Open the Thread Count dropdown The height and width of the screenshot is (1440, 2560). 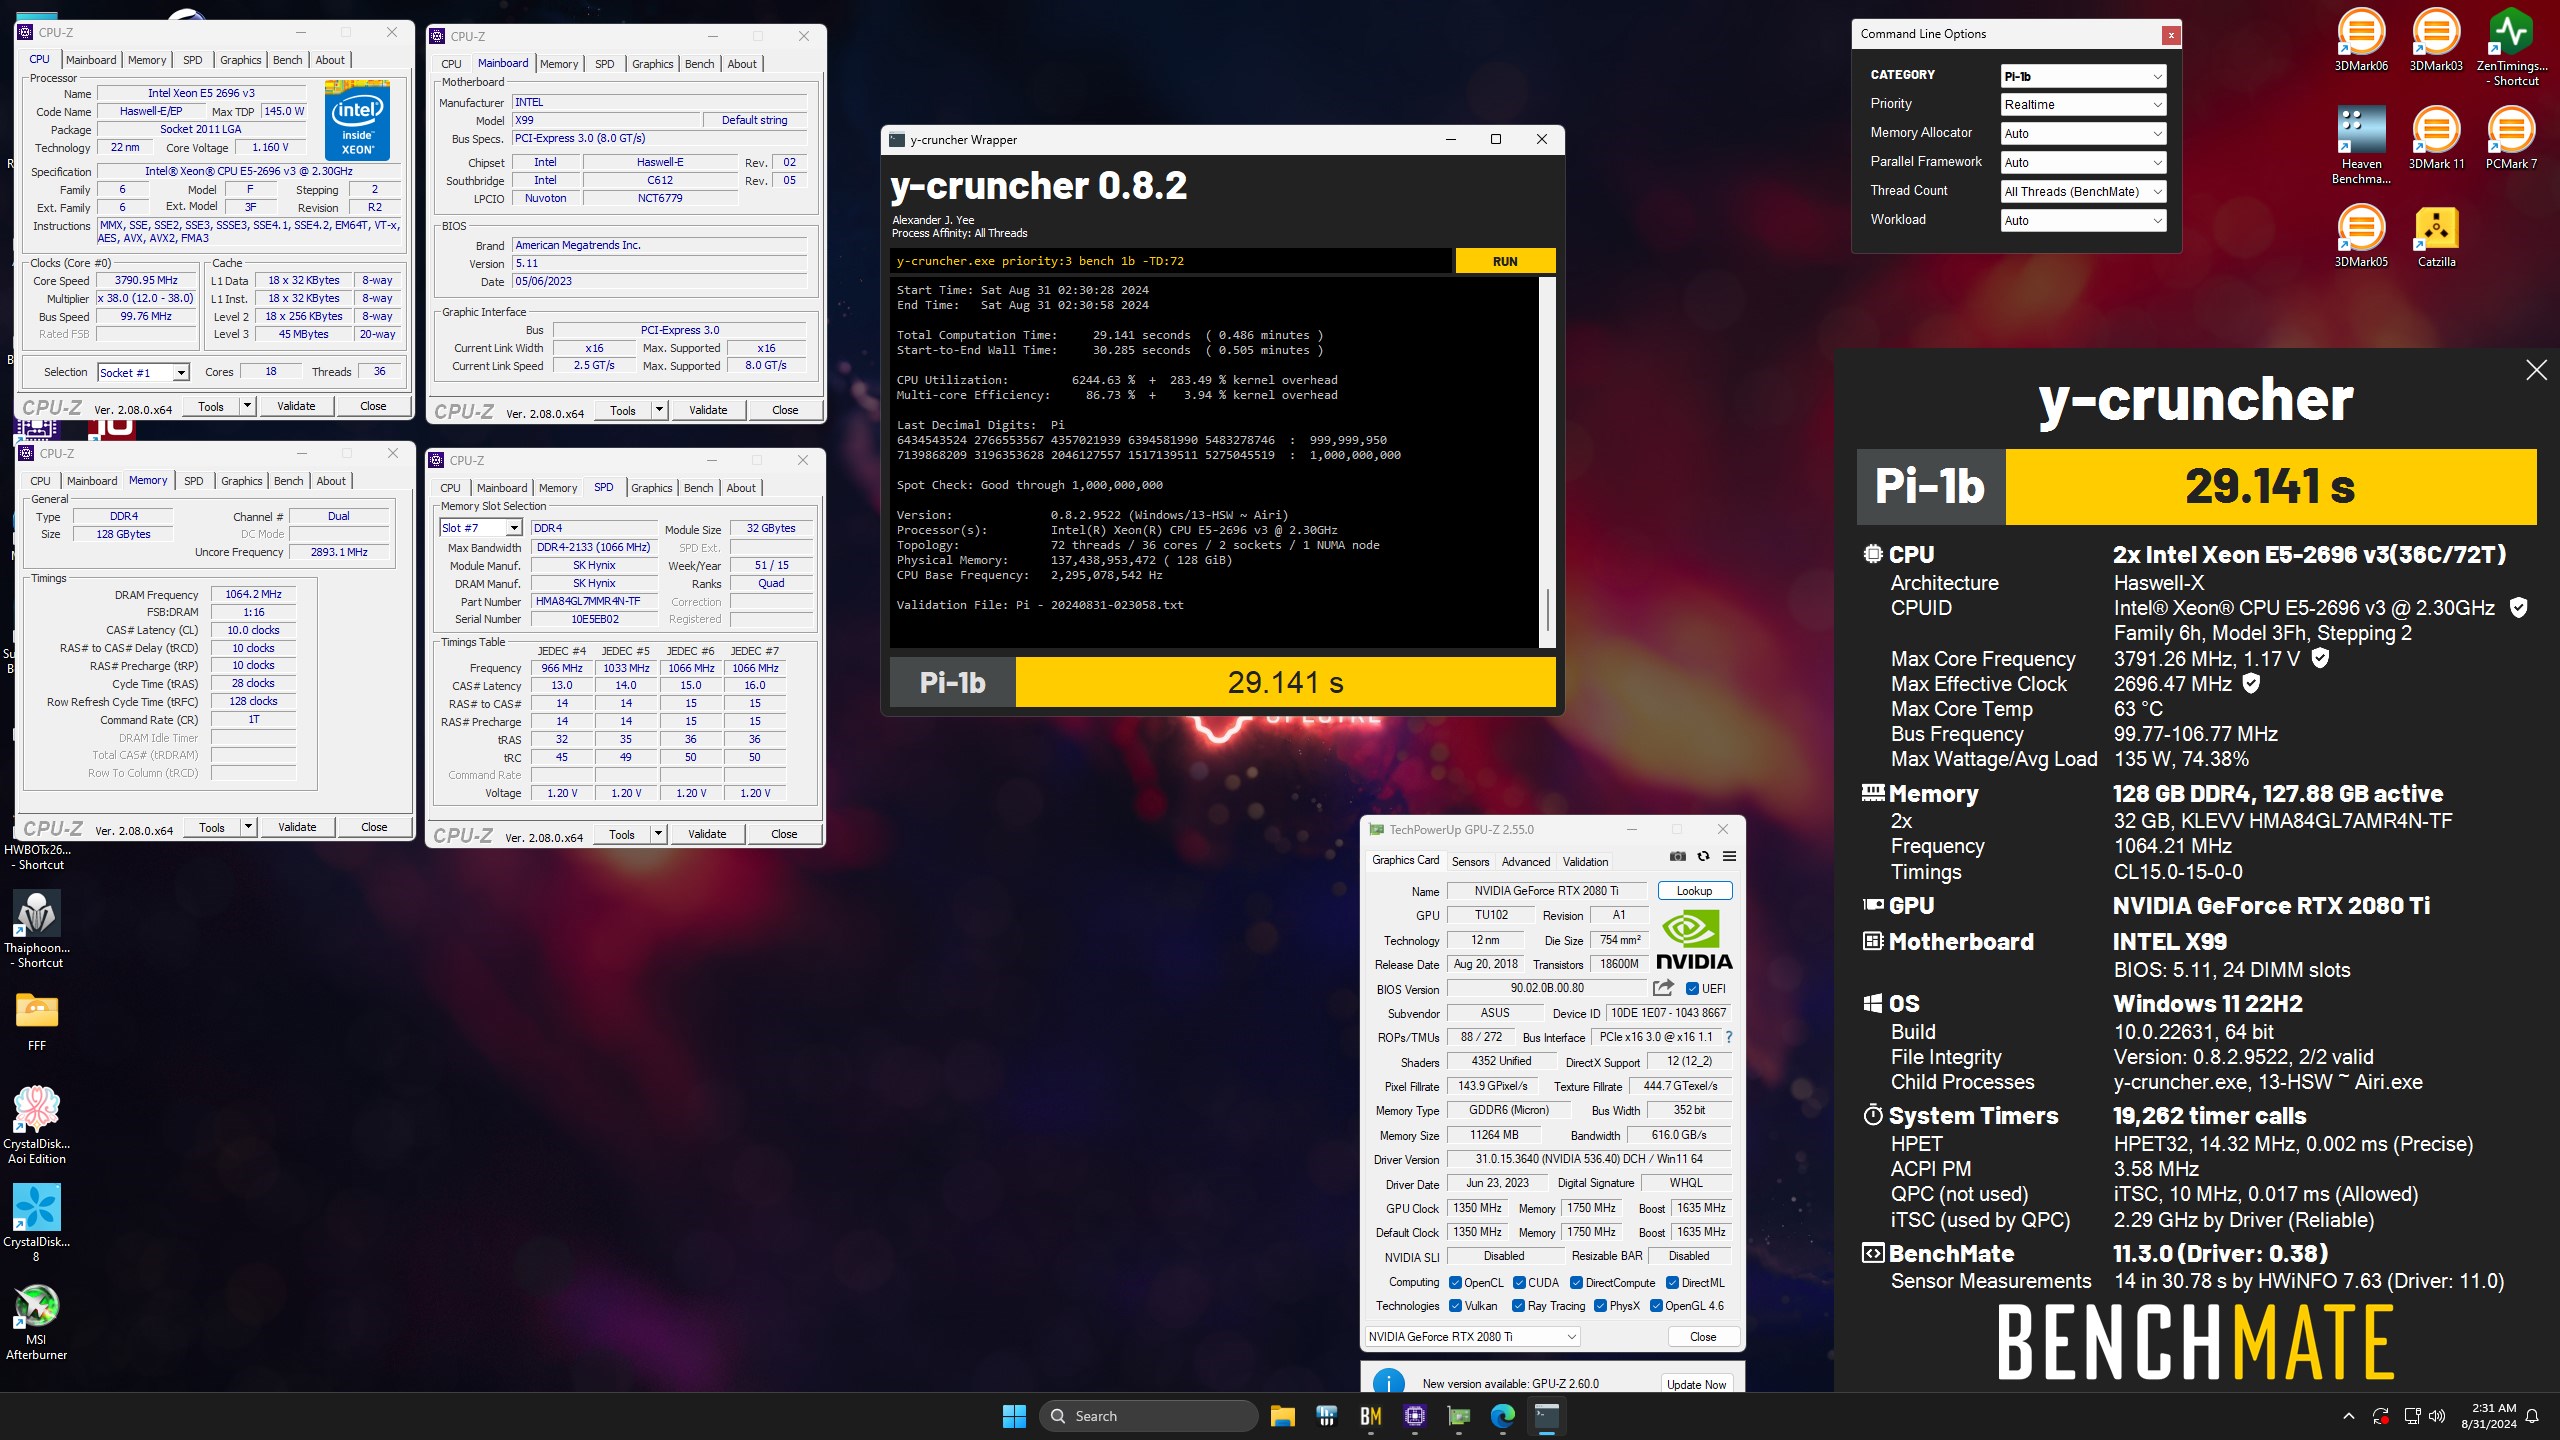(2083, 191)
